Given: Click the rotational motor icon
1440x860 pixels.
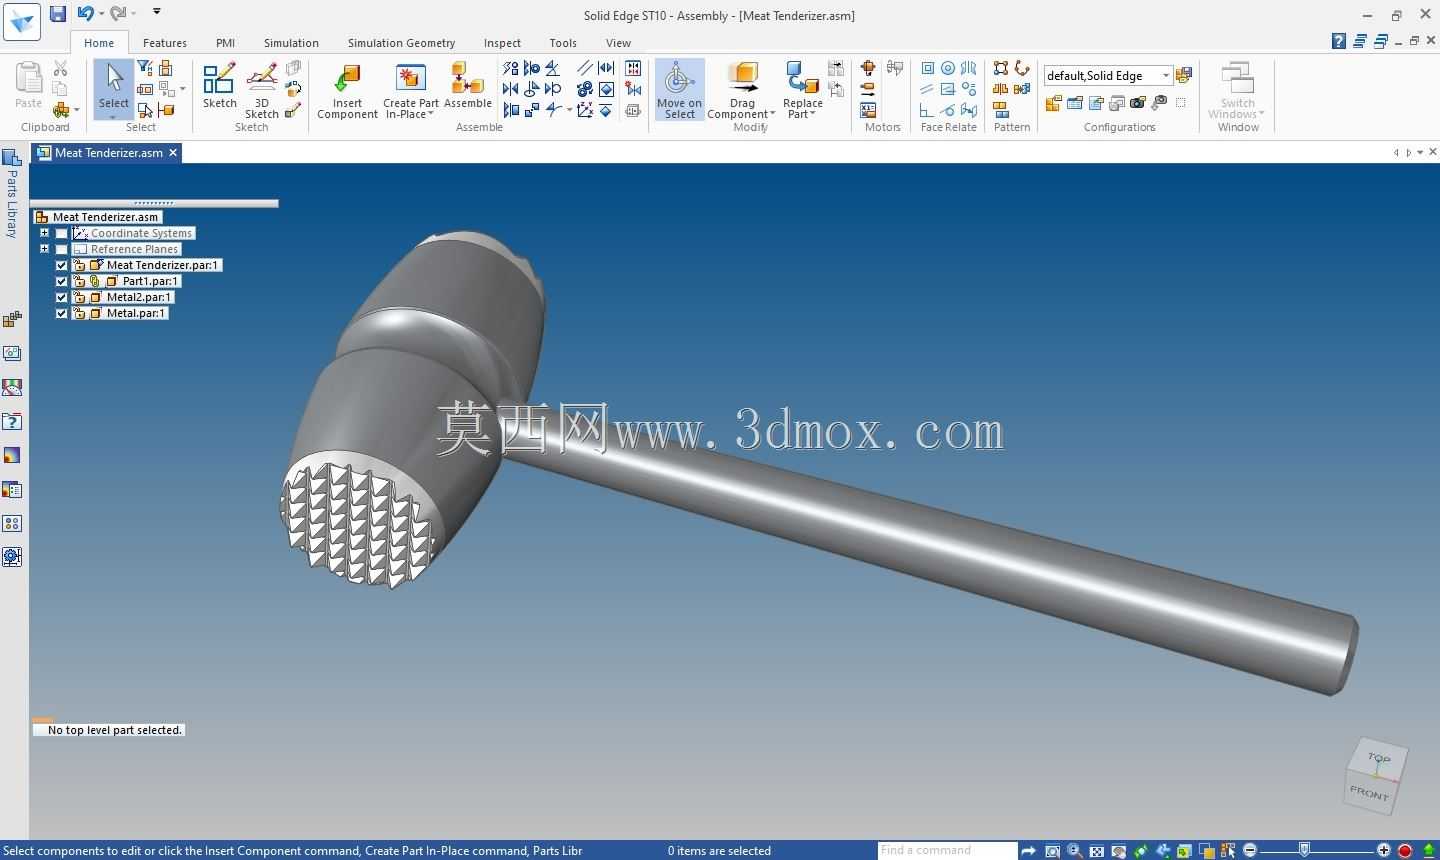Looking at the screenshot, I should (868, 68).
